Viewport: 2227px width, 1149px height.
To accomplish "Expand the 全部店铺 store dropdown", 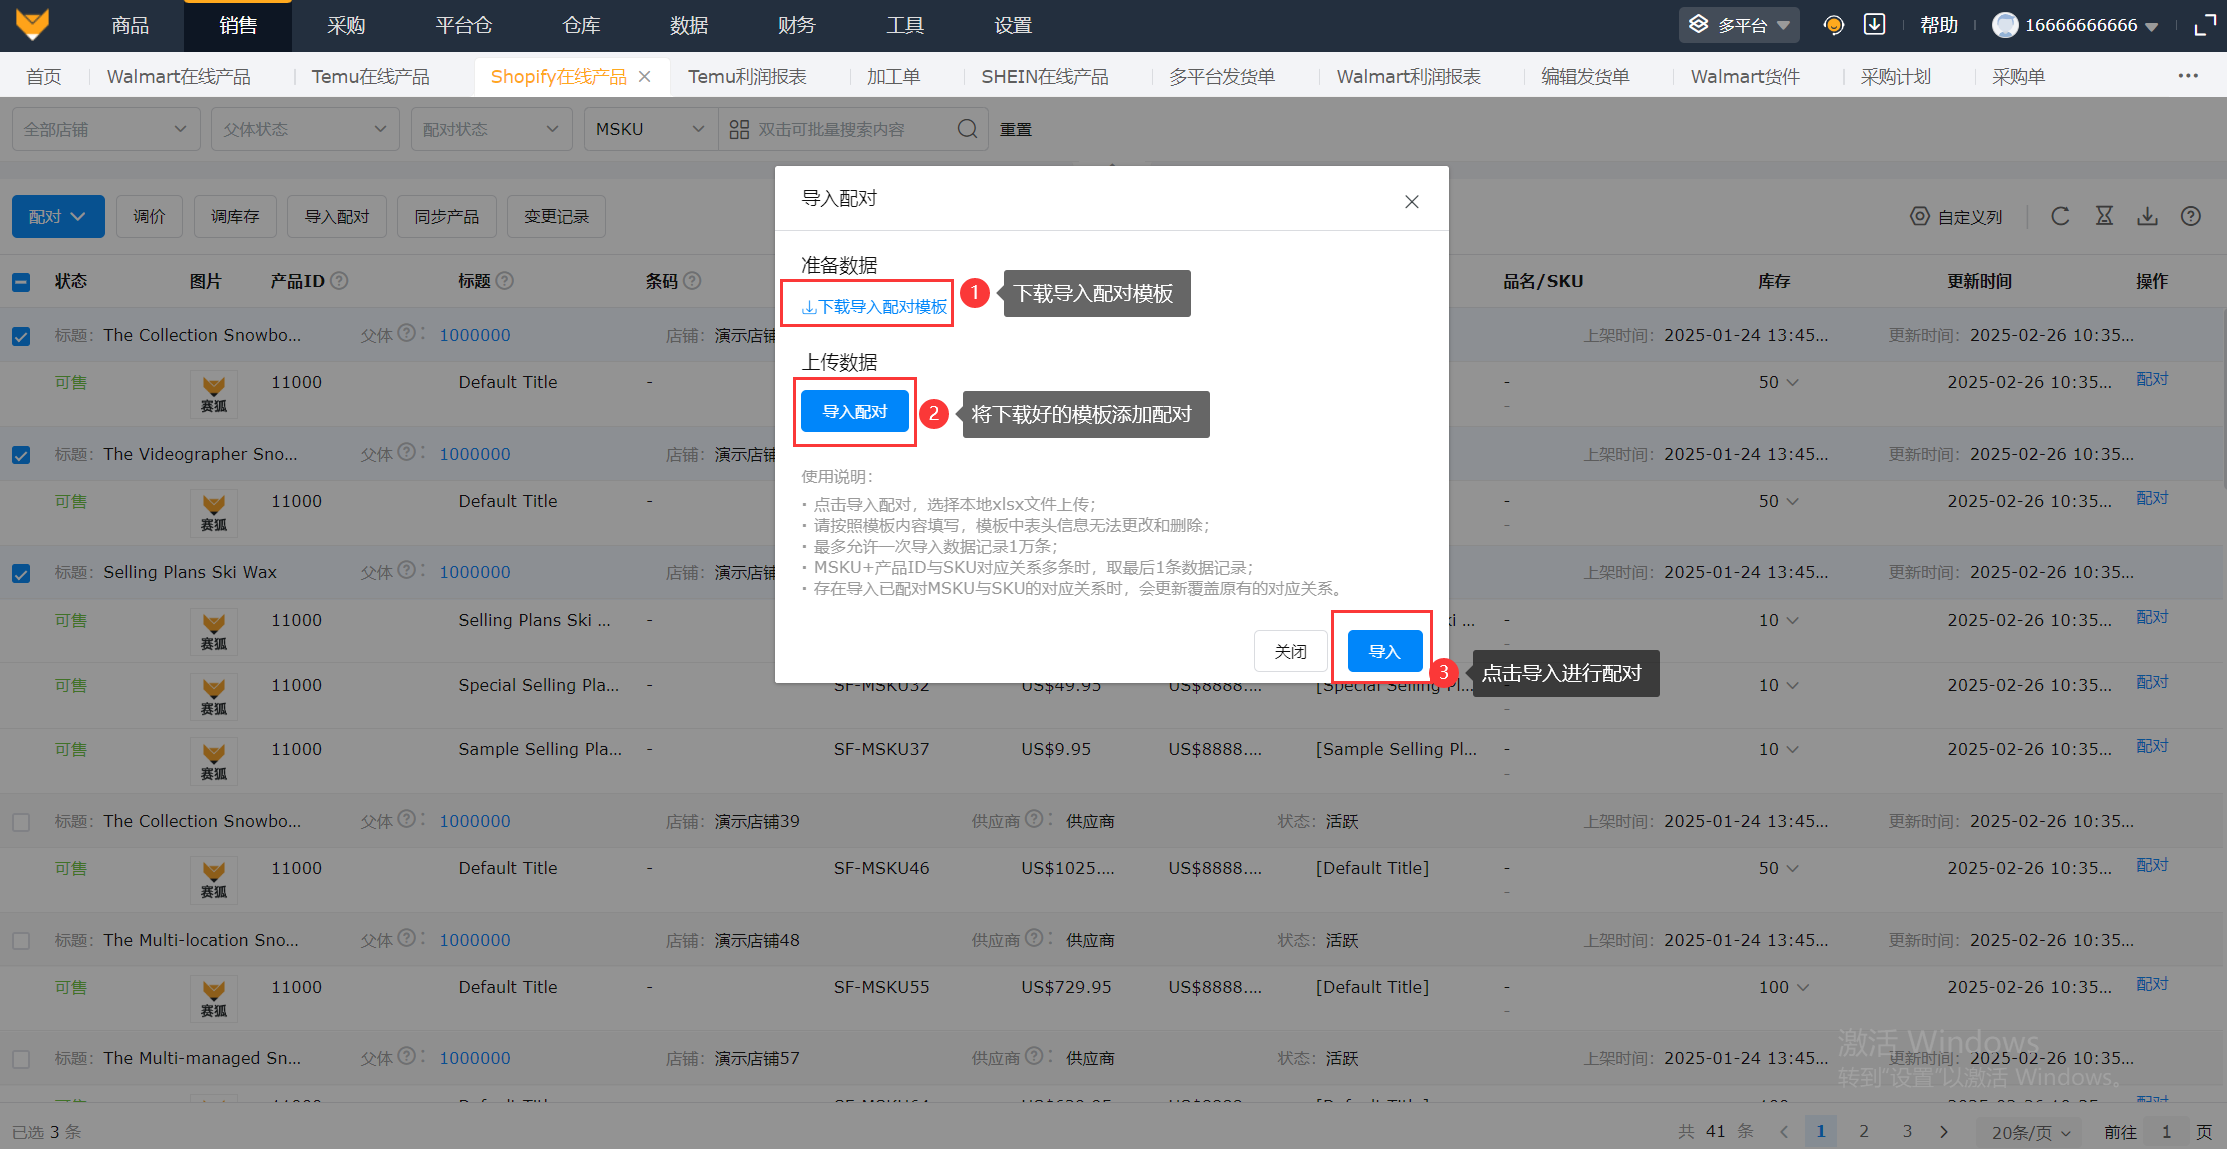I will (x=105, y=129).
